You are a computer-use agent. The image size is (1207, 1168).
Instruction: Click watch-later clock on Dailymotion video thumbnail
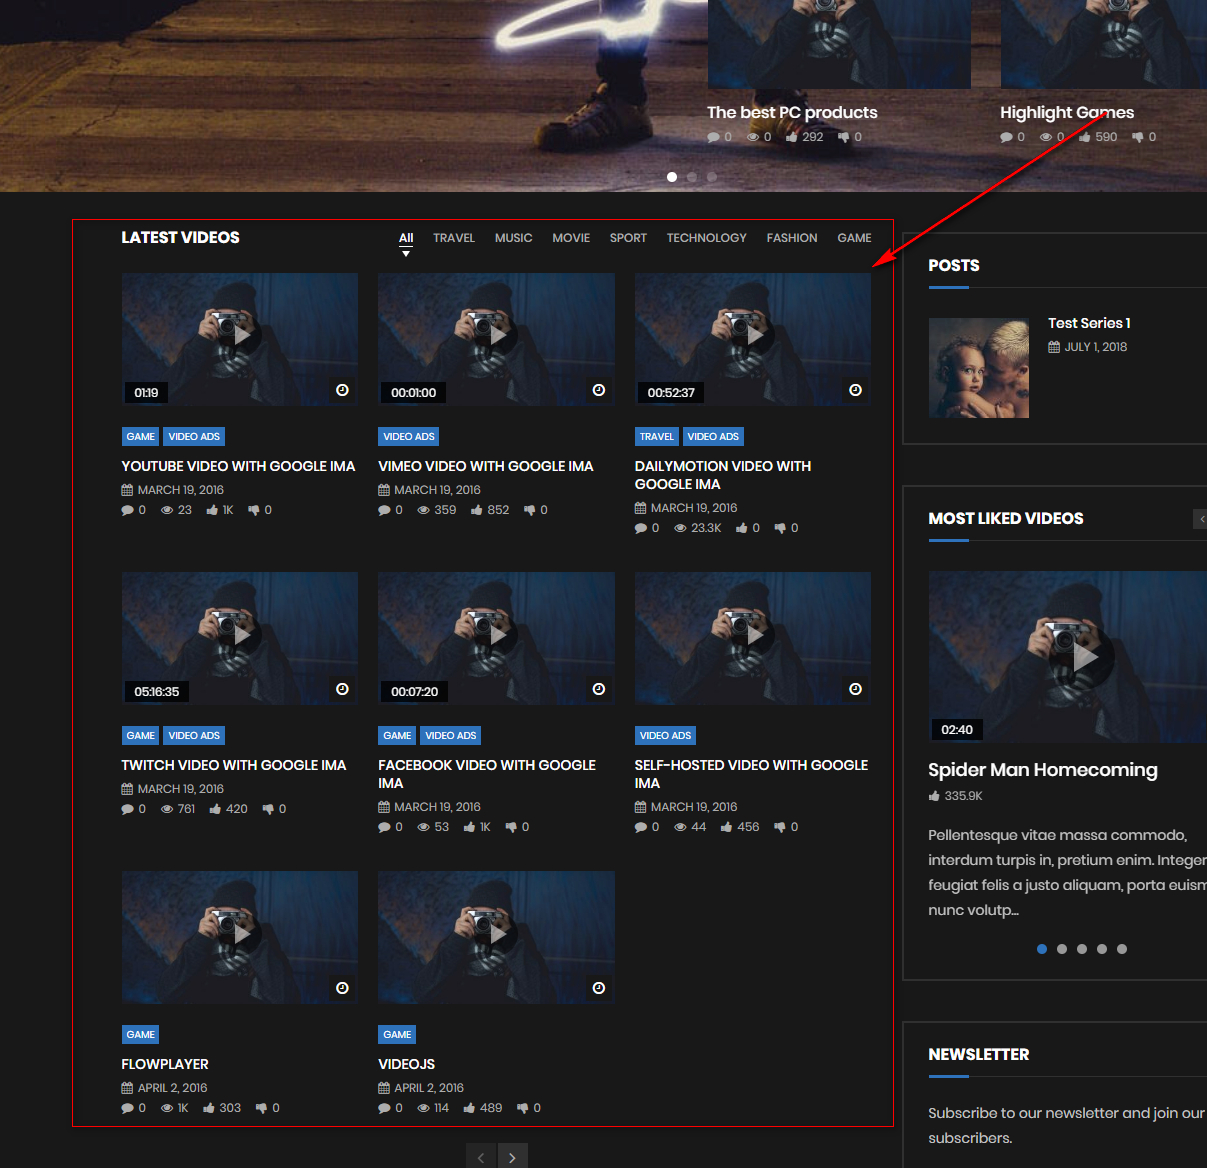pos(855,390)
